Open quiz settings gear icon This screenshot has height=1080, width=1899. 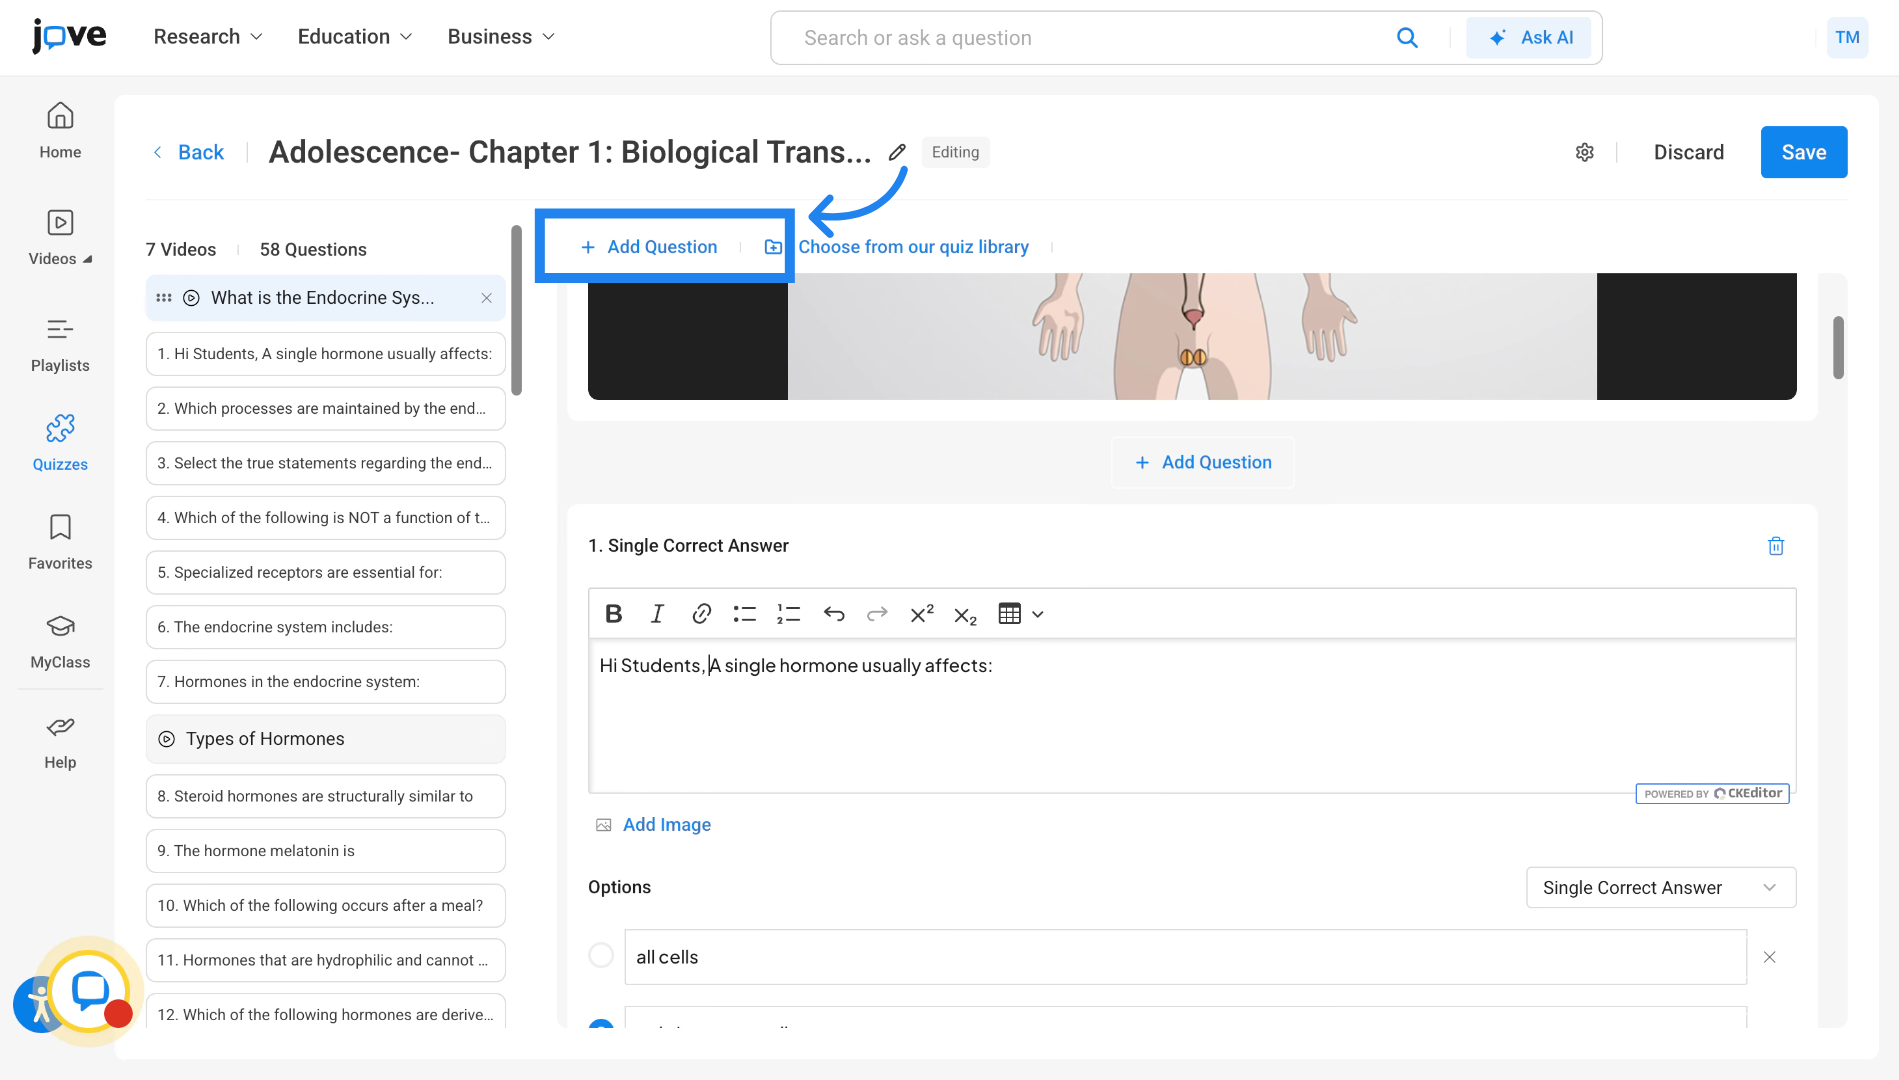[1585, 152]
